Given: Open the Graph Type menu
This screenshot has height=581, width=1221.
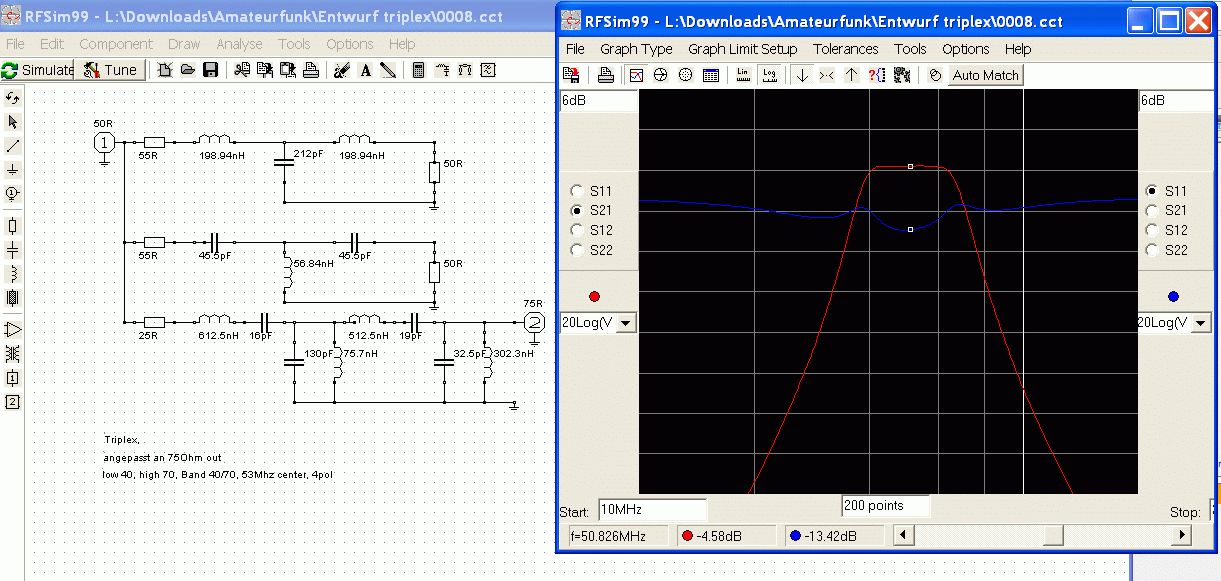Looking at the screenshot, I should click(636, 49).
